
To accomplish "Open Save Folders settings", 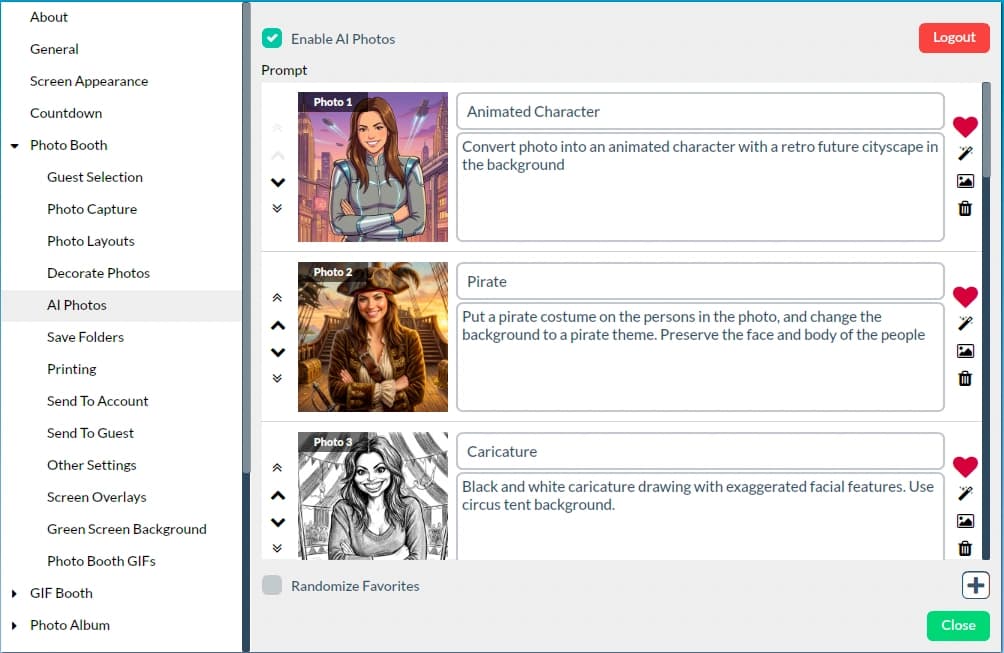I will click(x=85, y=337).
